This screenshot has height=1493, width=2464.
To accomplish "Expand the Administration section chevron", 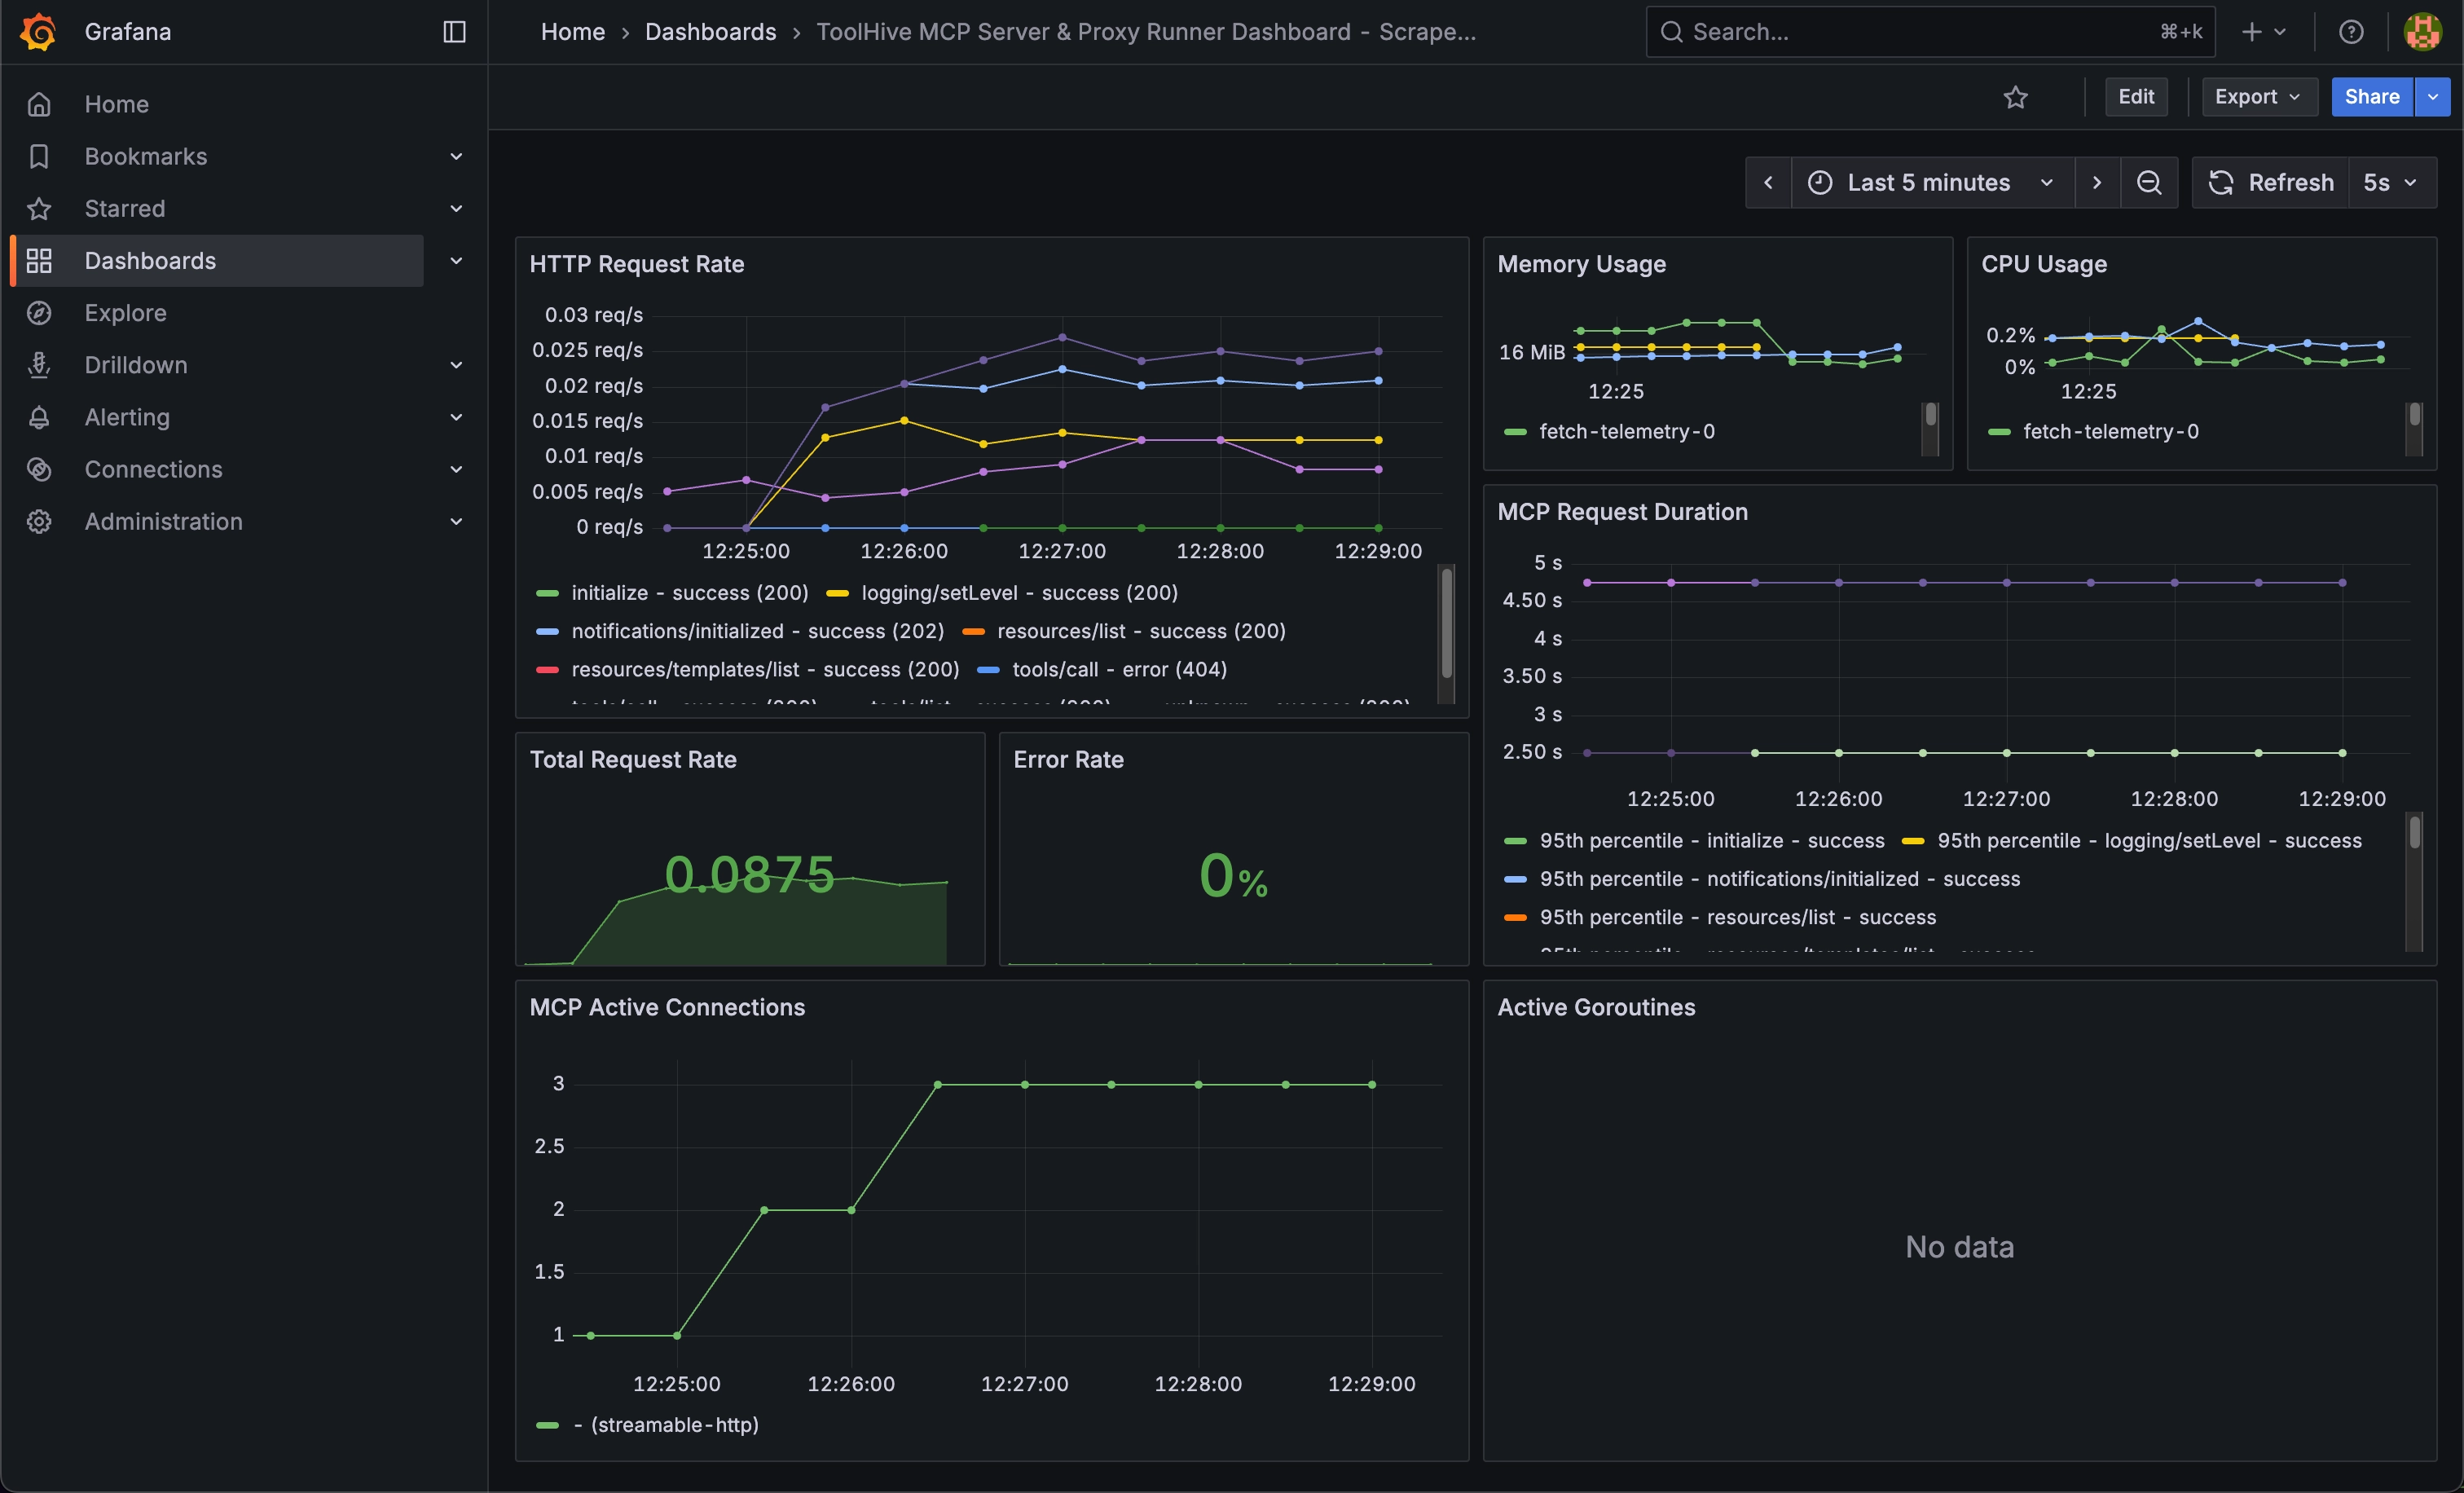I will [x=456, y=521].
